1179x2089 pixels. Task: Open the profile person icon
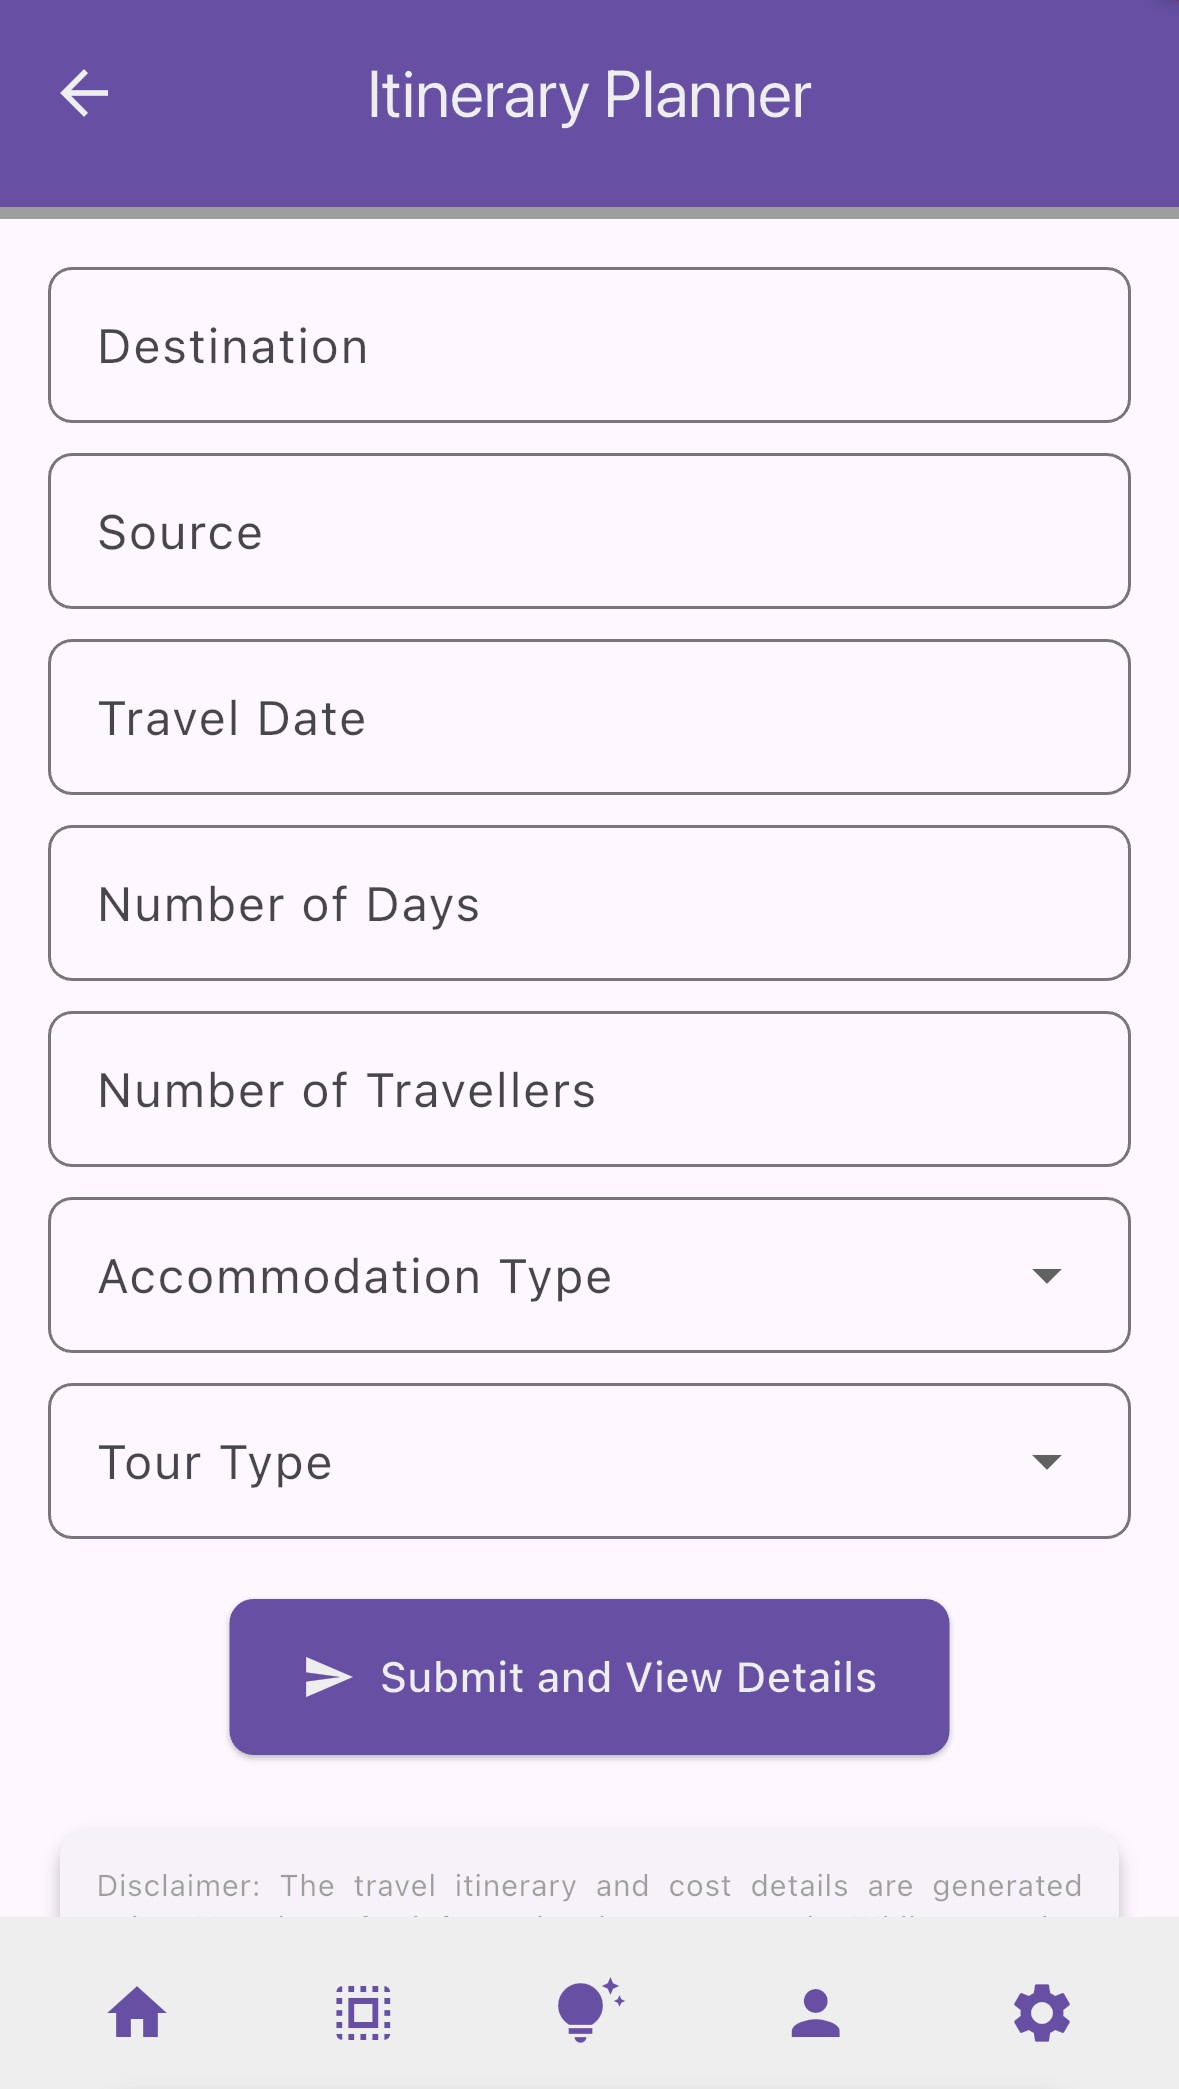815,2012
